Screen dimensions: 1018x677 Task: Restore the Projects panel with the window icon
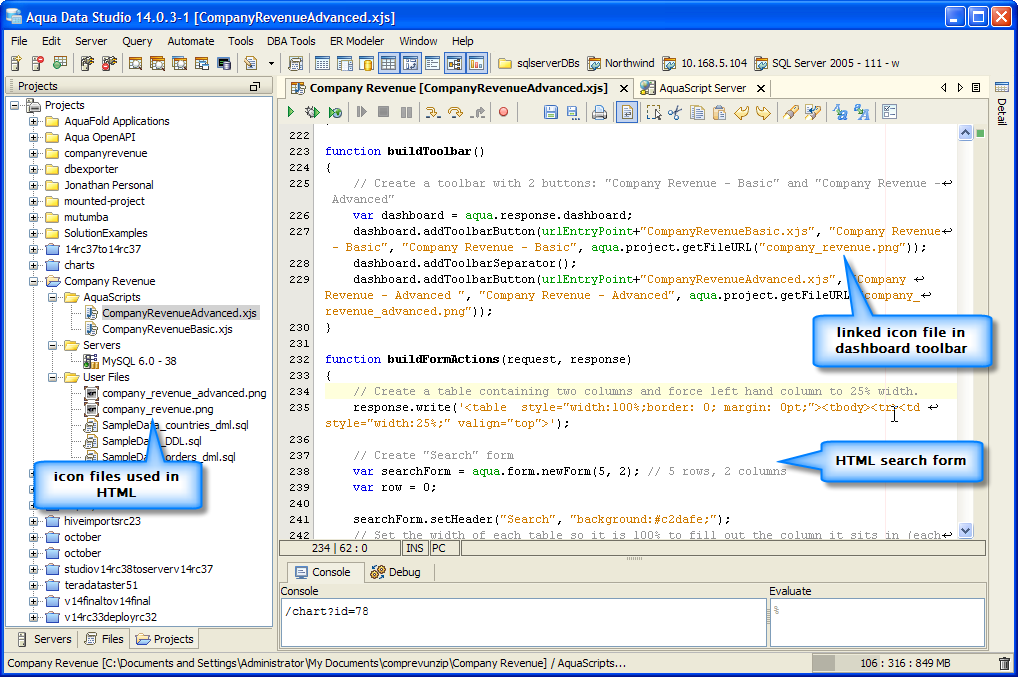click(x=254, y=86)
